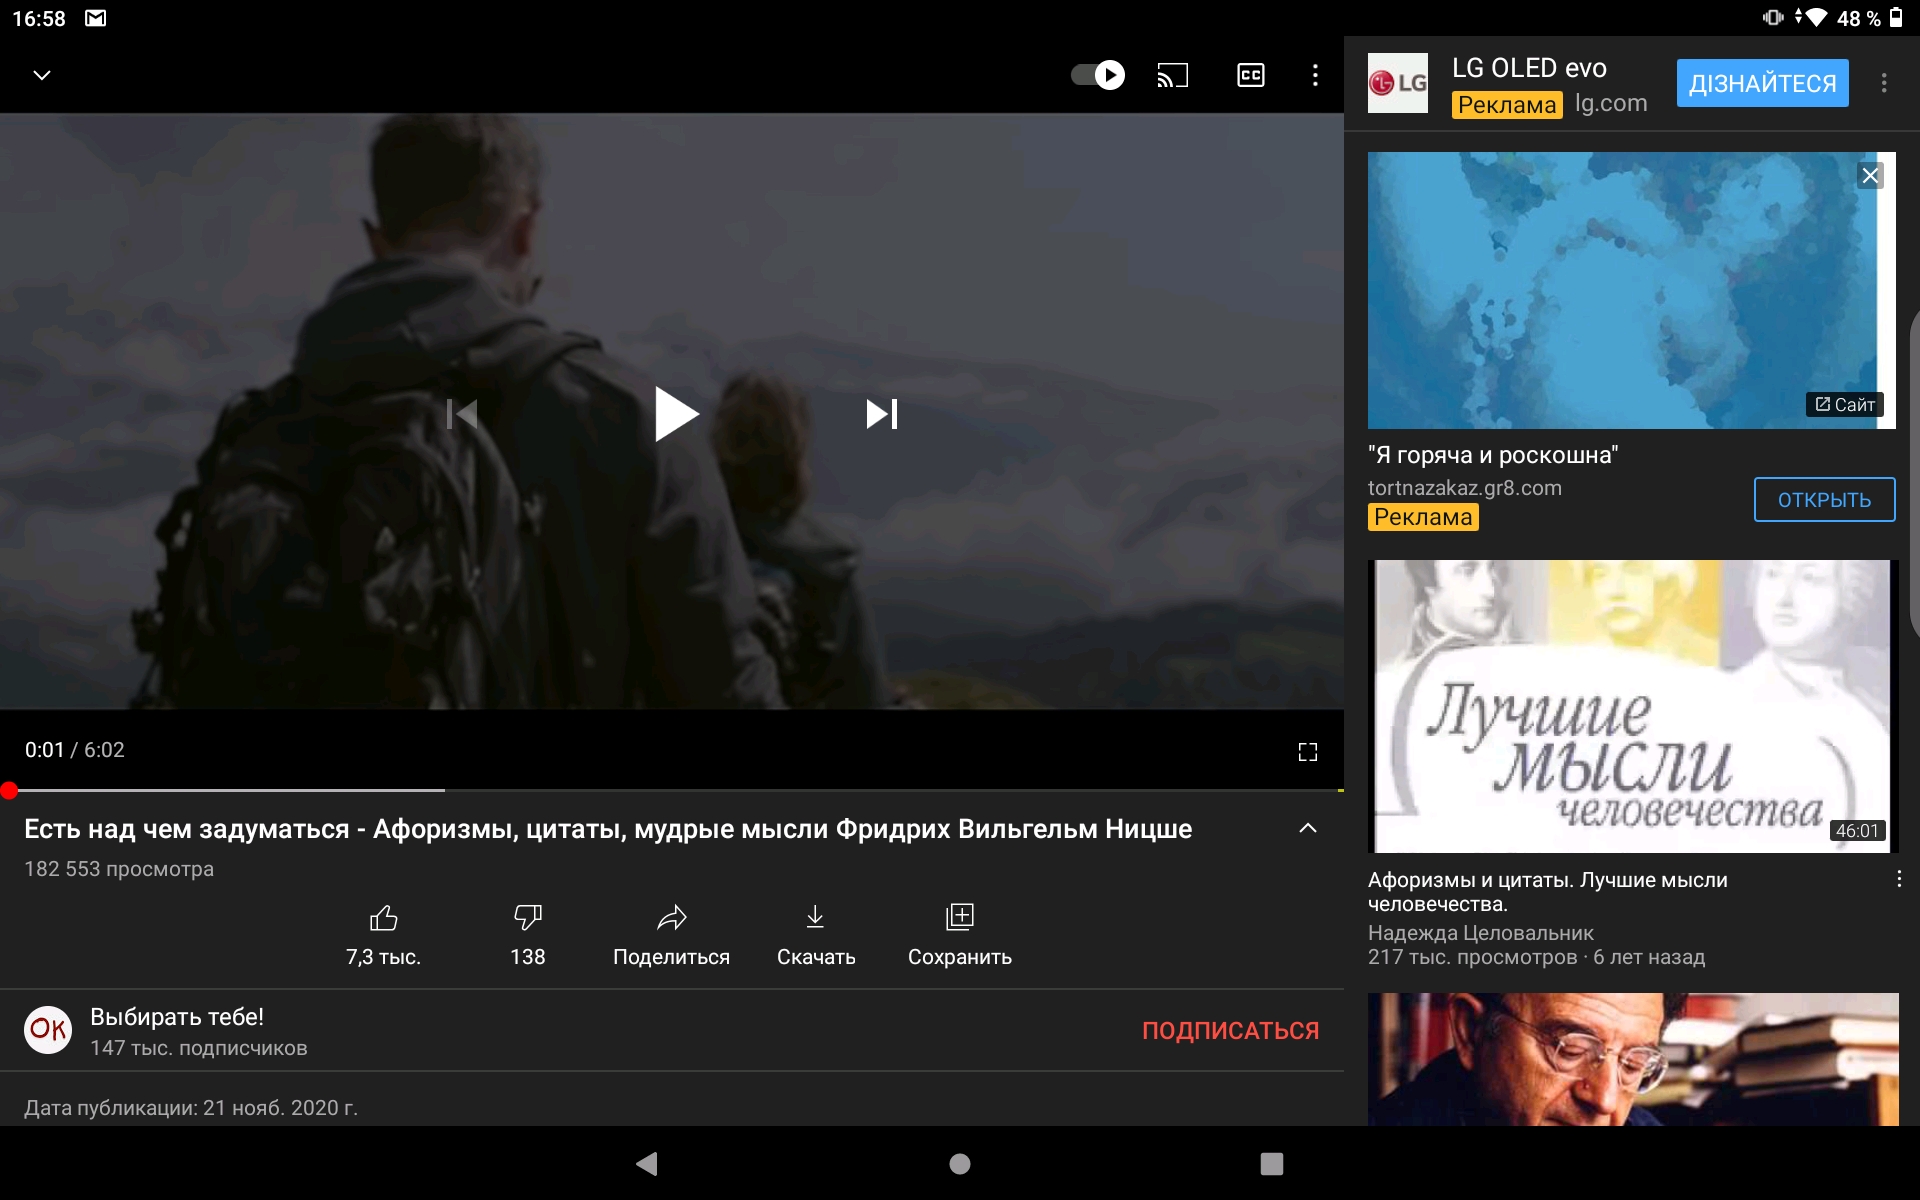Tap the Android home navigation button

click(960, 1163)
